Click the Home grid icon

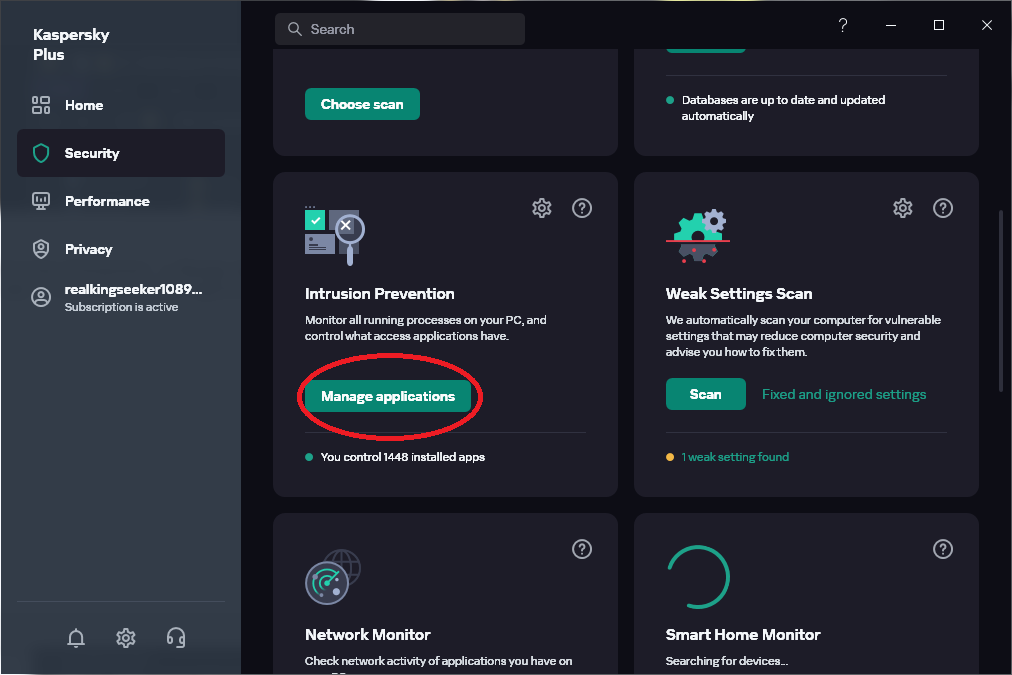pyautogui.click(x=41, y=105)
